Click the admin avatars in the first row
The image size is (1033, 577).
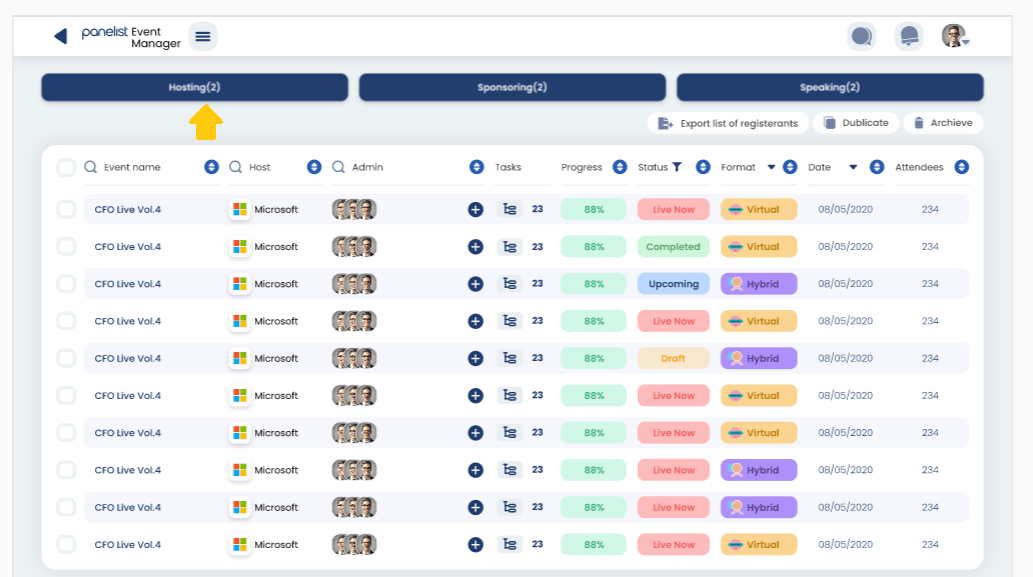(x=354, y=209)
